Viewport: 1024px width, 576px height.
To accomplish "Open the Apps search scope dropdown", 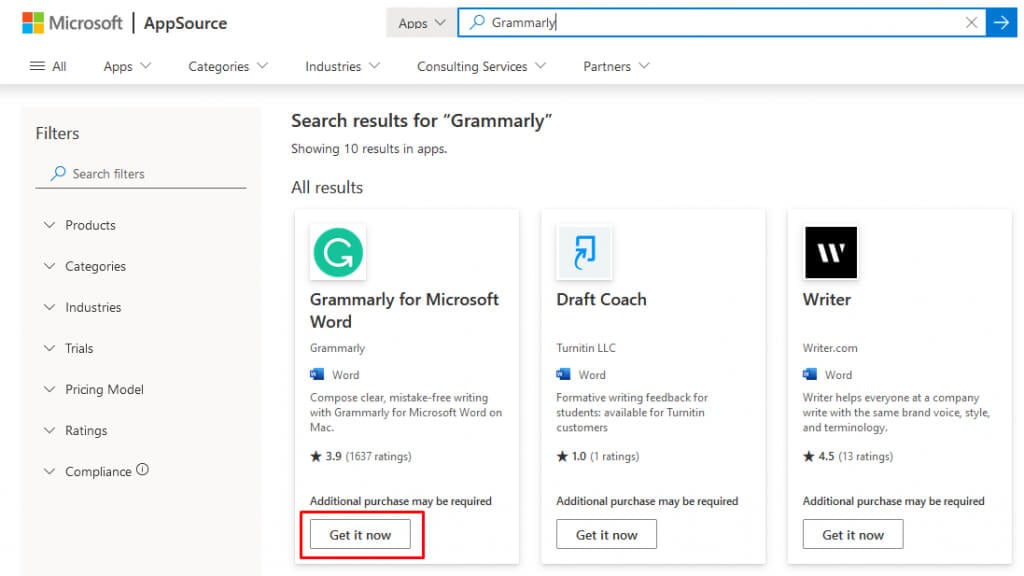I will 421,23.
